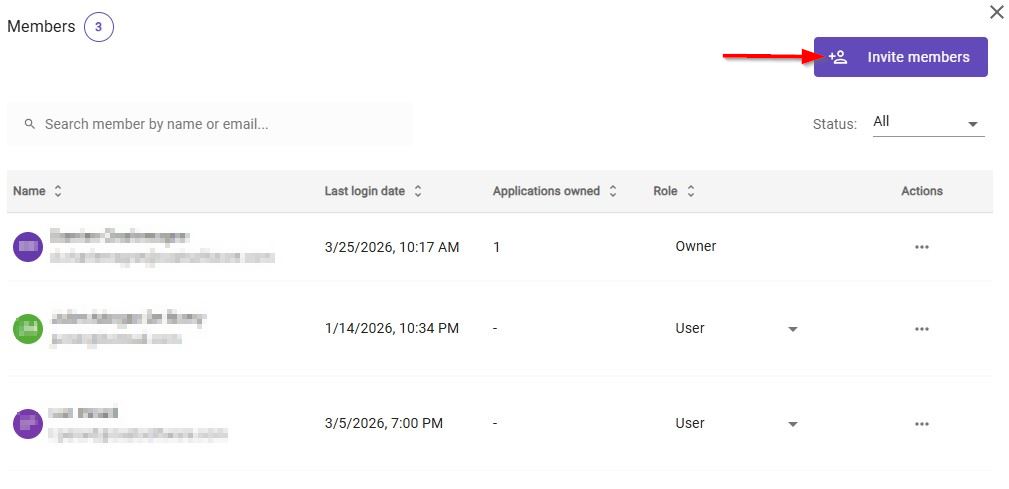1009x489 pixels.
Task: Click the members count badge showing 3
Action: 98,27
